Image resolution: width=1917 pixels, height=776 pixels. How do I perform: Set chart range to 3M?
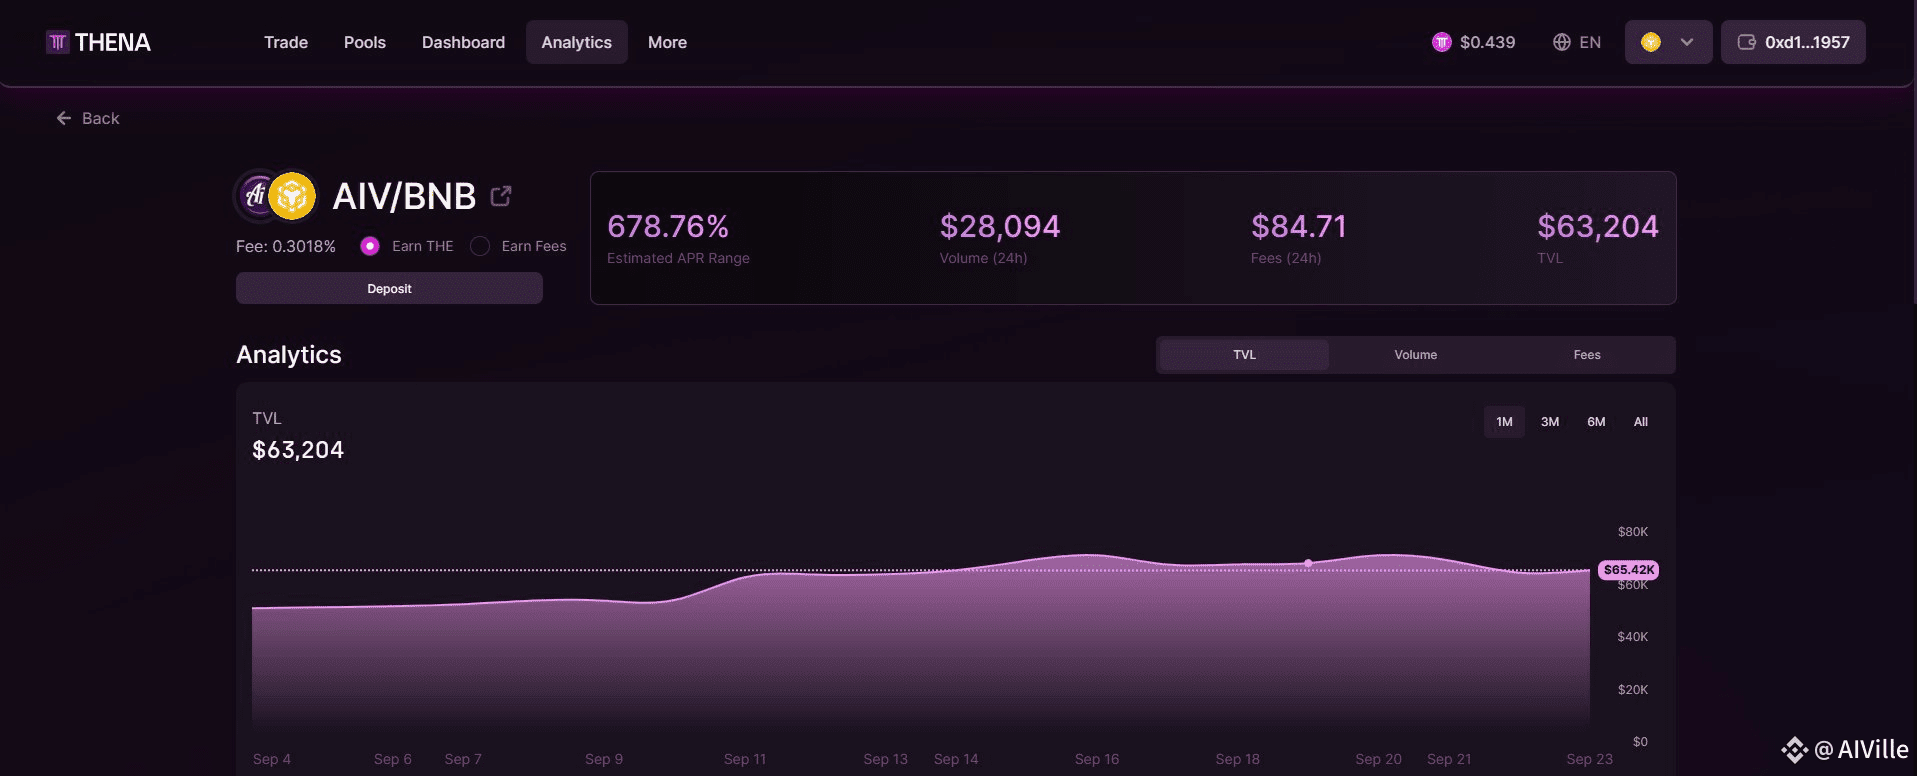pyautogui.click(x=1550, y=422)
